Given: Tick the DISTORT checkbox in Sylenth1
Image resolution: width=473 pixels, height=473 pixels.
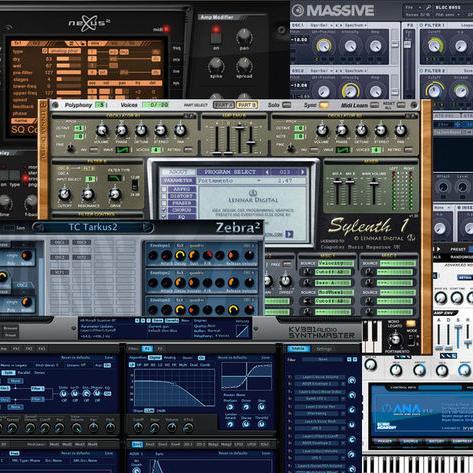Looking at the screenshot, I should click(x=164, y=196).
